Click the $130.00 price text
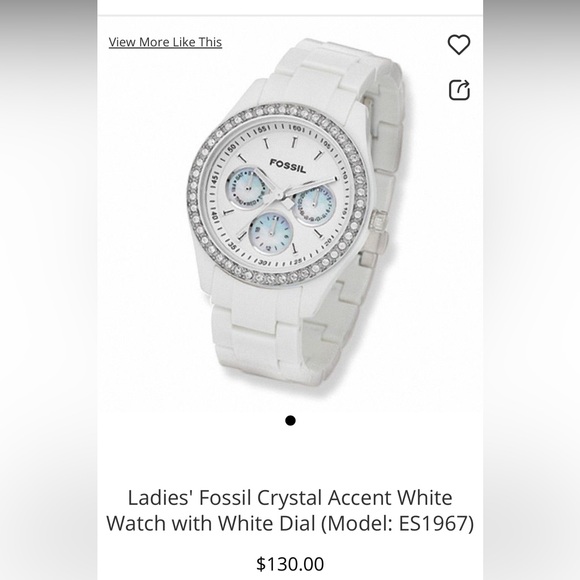This screenshot has height=580, width=580. point(290,564)
